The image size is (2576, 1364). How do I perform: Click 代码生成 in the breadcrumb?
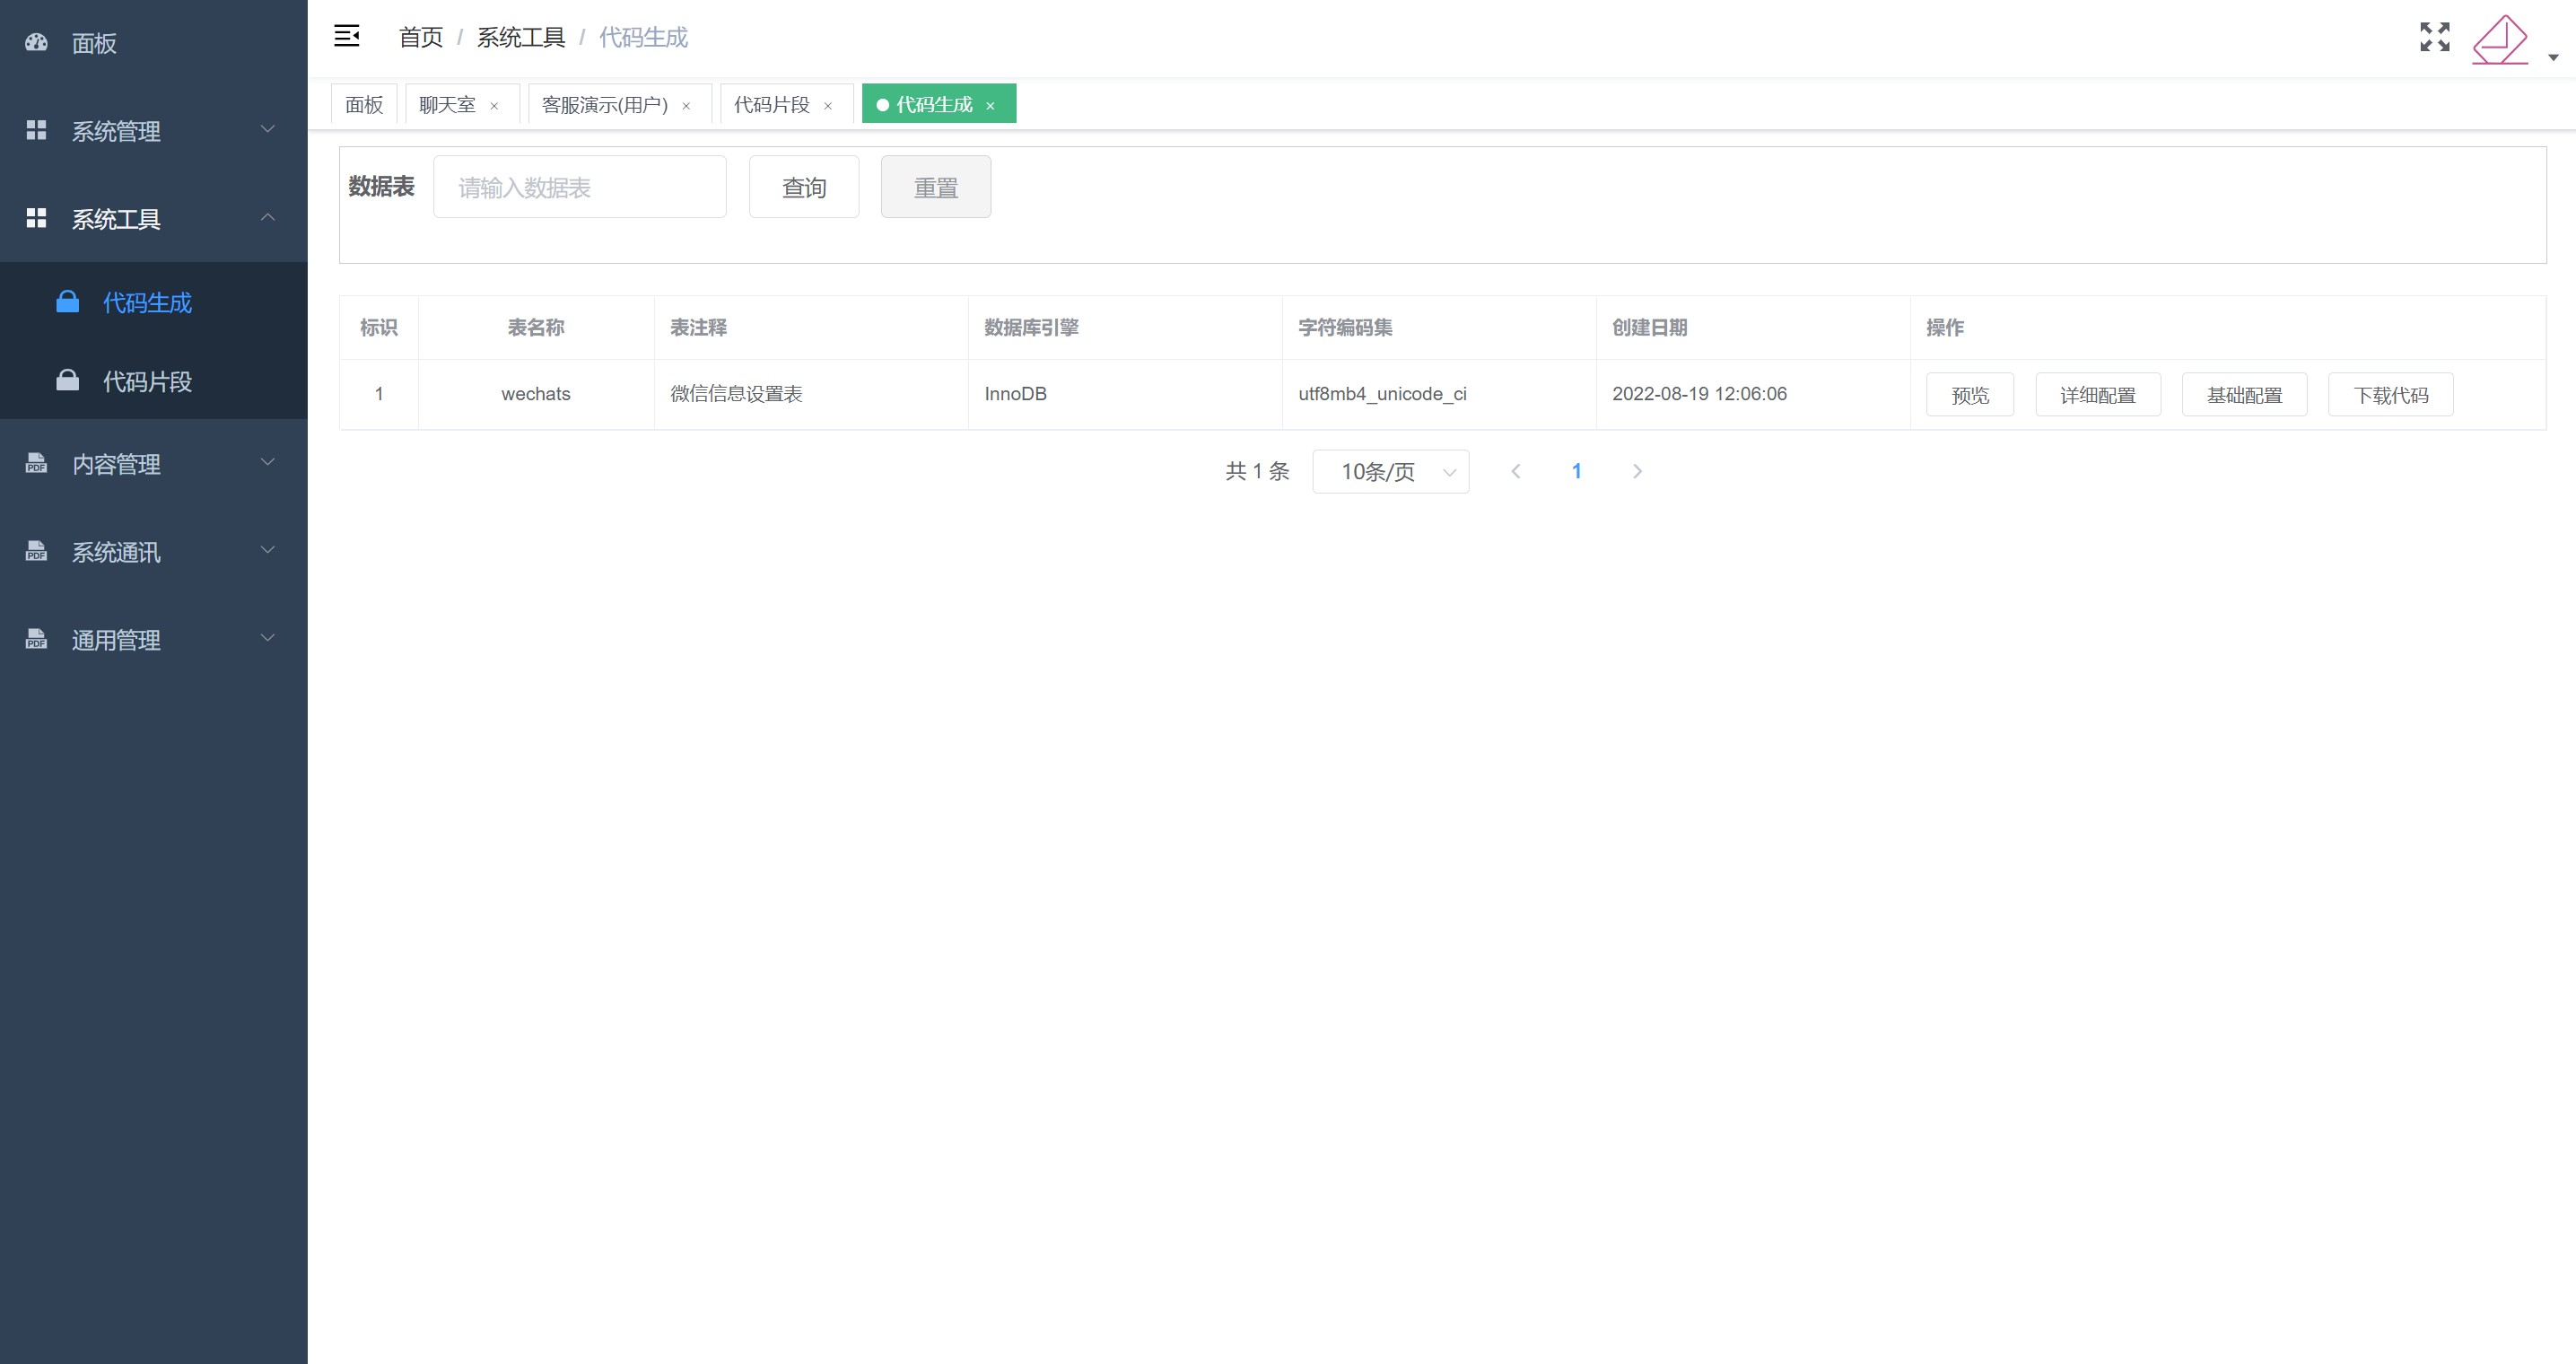643,37
